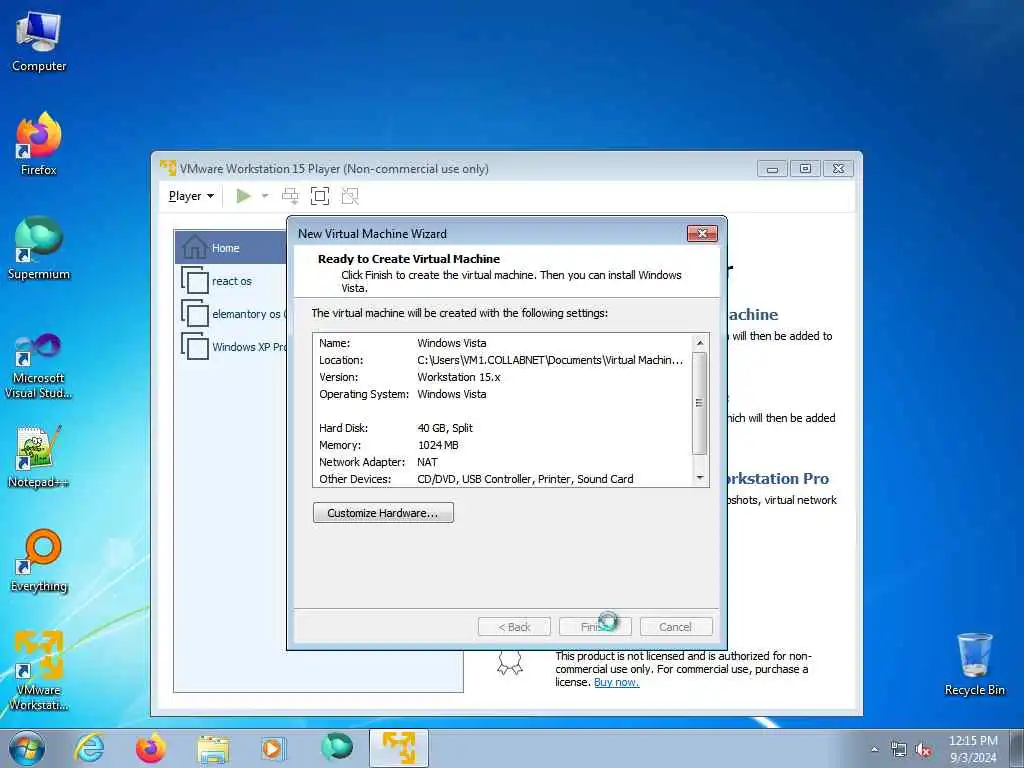The image size is (1024, 768).
Task: Select the react os virtual machine
Action: tap(231, 281)
